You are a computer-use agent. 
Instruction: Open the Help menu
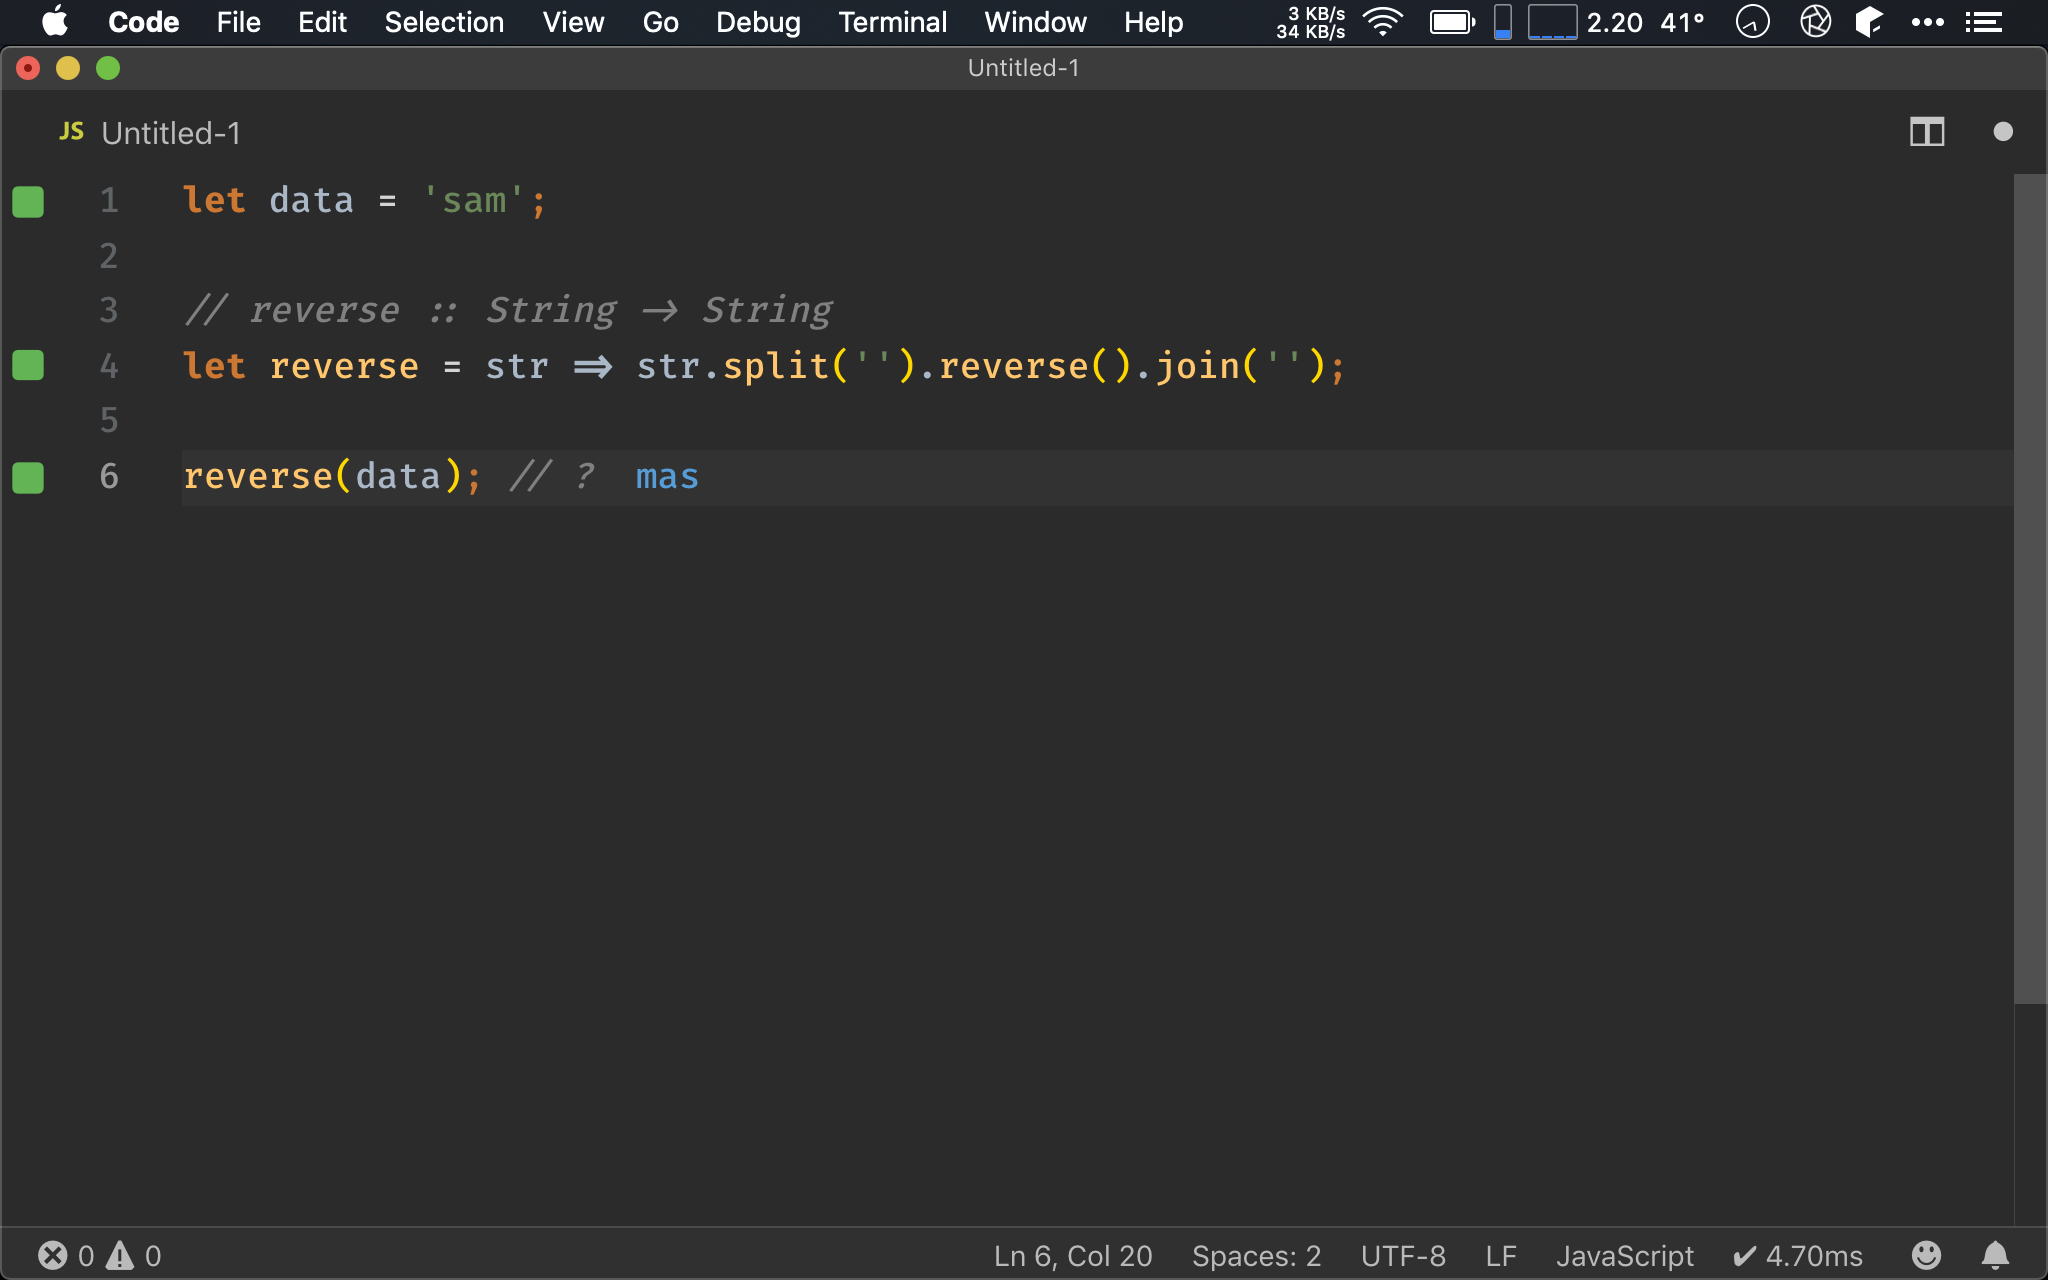pos(1153,22)
